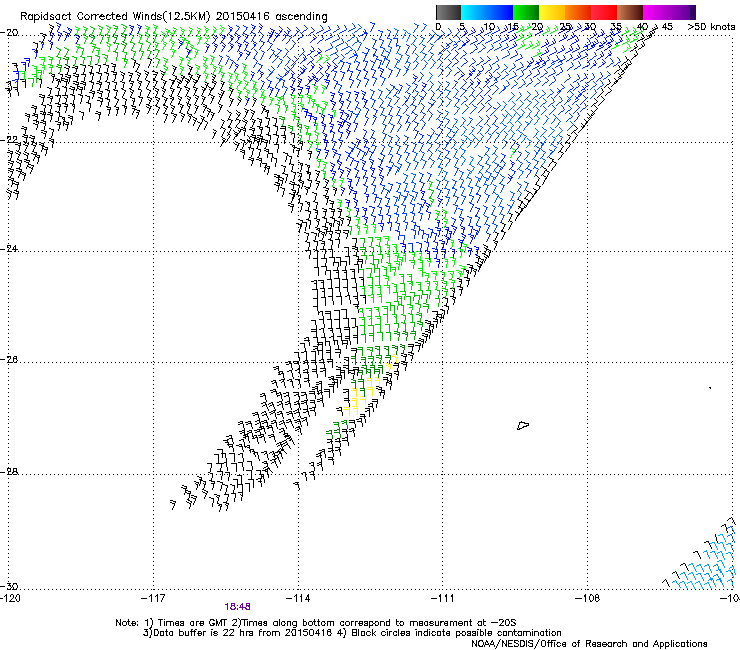Click the '20150416 ascending' date label
740x650 pixels.
(271, 17)
